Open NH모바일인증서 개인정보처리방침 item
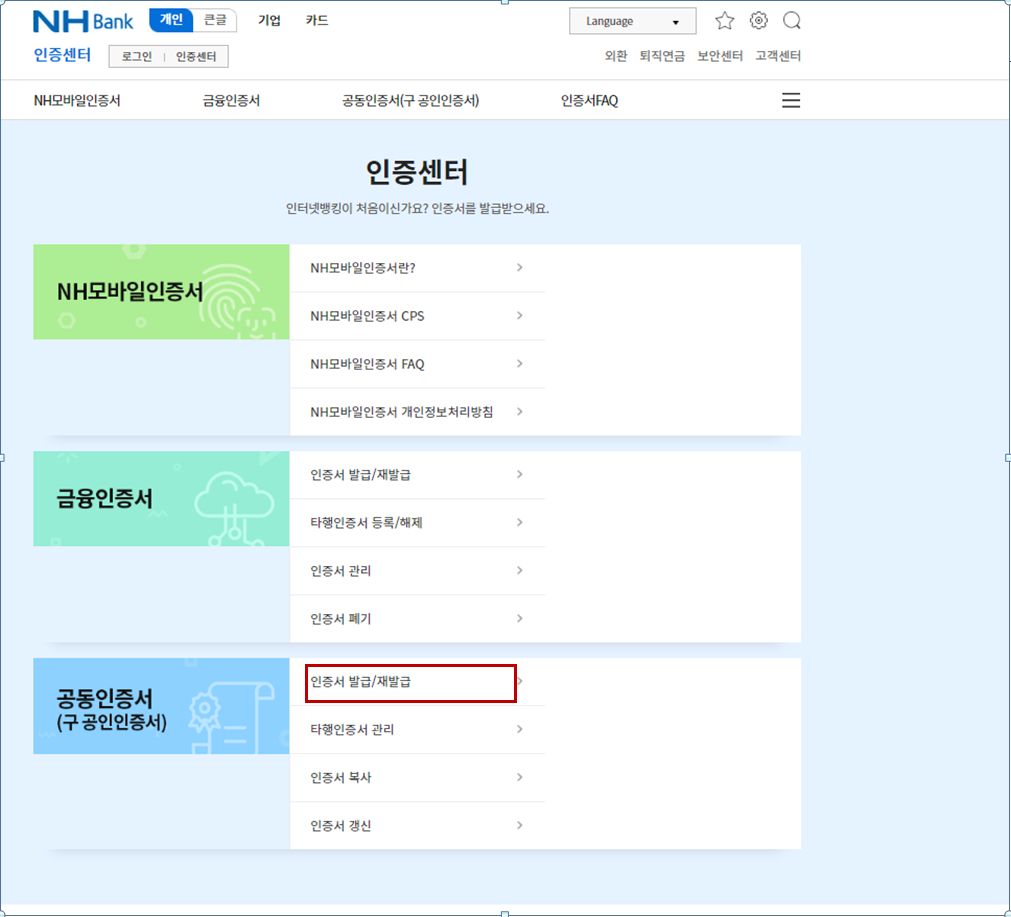The width and height of the screenshot is (1011, 917). (x=417, y=412)
